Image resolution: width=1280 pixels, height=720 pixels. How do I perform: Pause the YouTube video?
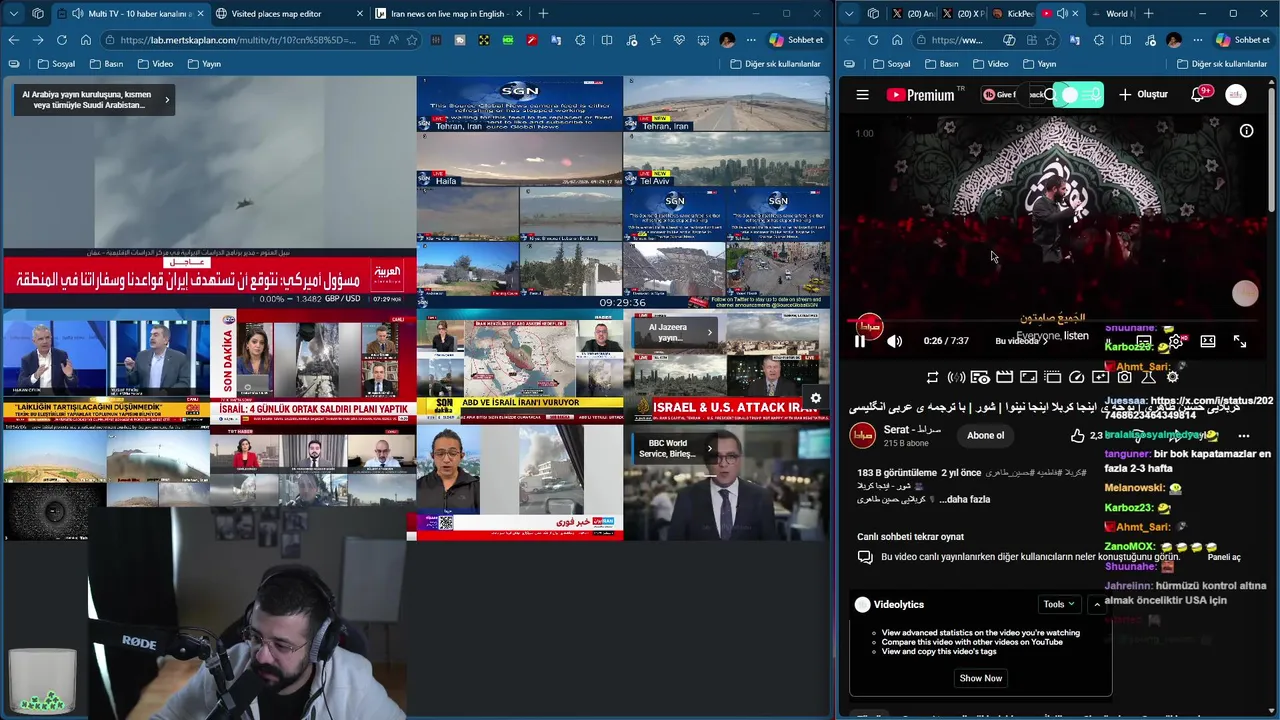pos(860,341)
